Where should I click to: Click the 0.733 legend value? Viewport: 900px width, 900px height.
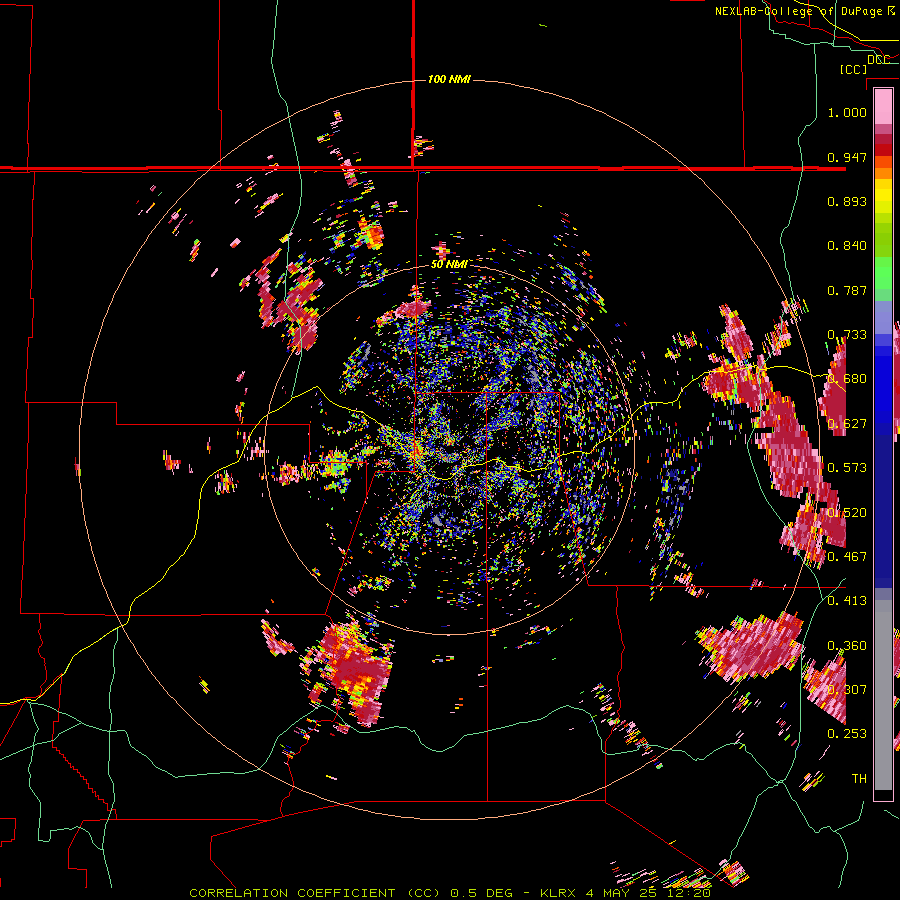pyautogui.click(x=847, y=335)
